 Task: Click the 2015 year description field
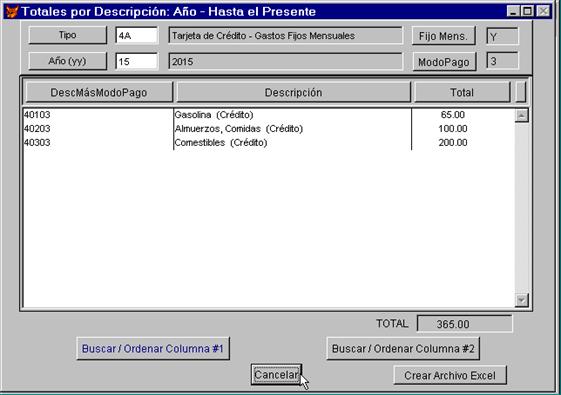[x=286, y=62]
